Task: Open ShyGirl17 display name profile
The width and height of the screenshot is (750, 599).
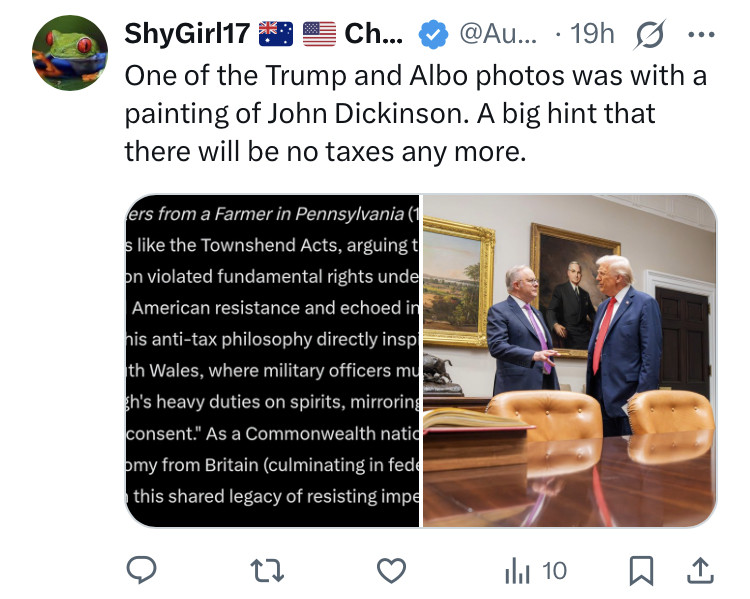Action: (x=187, y=33)
